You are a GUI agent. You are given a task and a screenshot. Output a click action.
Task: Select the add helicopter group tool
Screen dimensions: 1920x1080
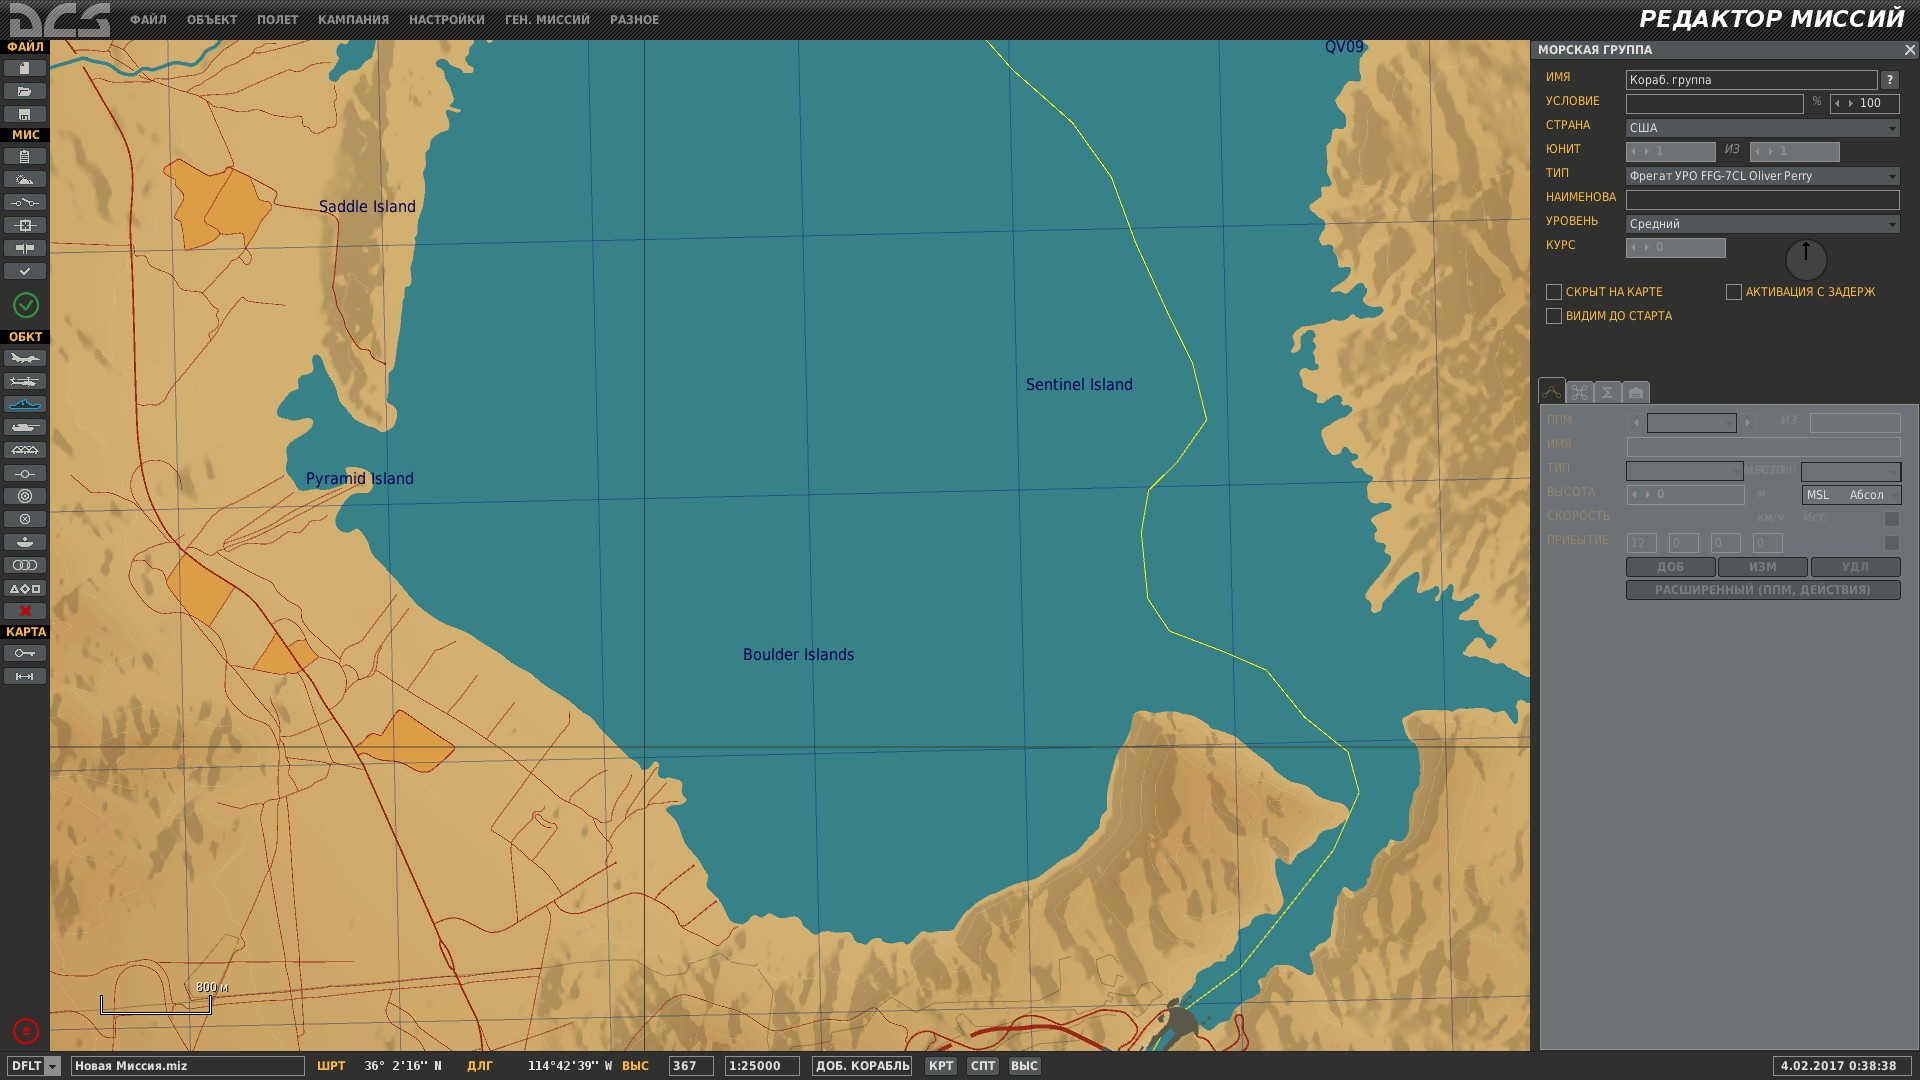(x=25, y=381)
